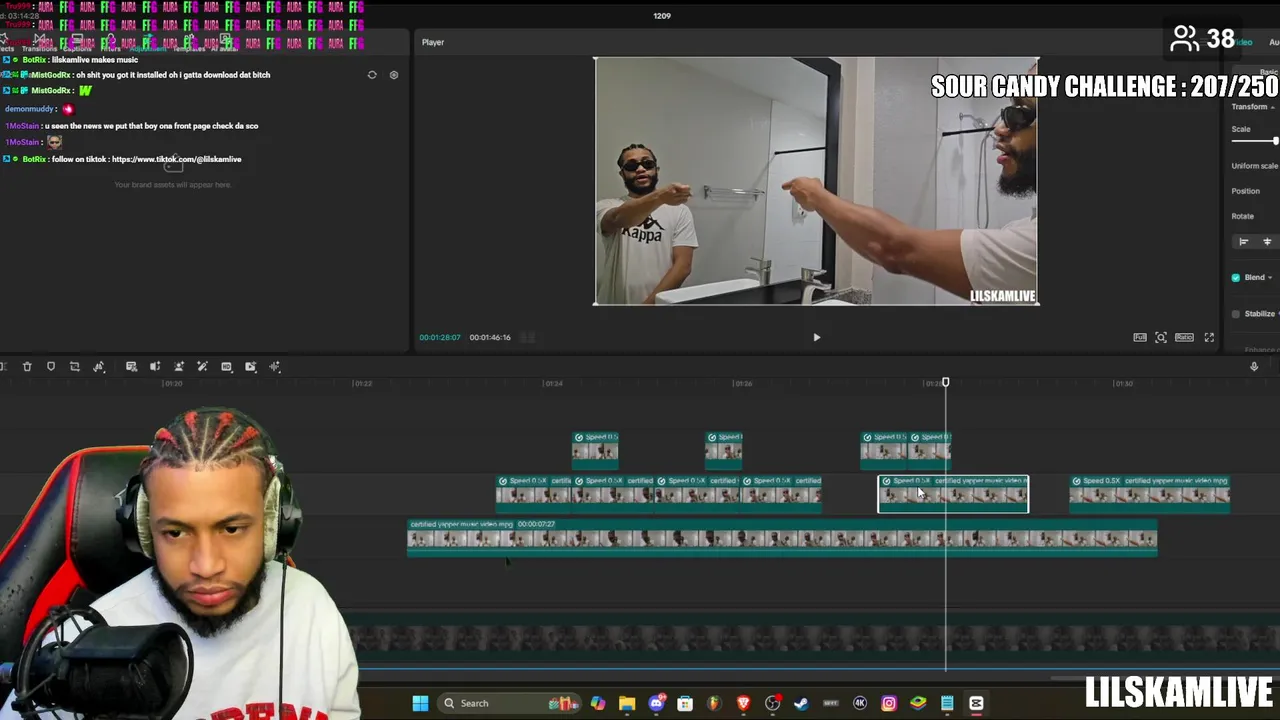The height and width of the screenshot is (720, 1280).
Task: Open File Explorer from the taskbar
Action: coord(627,704)
